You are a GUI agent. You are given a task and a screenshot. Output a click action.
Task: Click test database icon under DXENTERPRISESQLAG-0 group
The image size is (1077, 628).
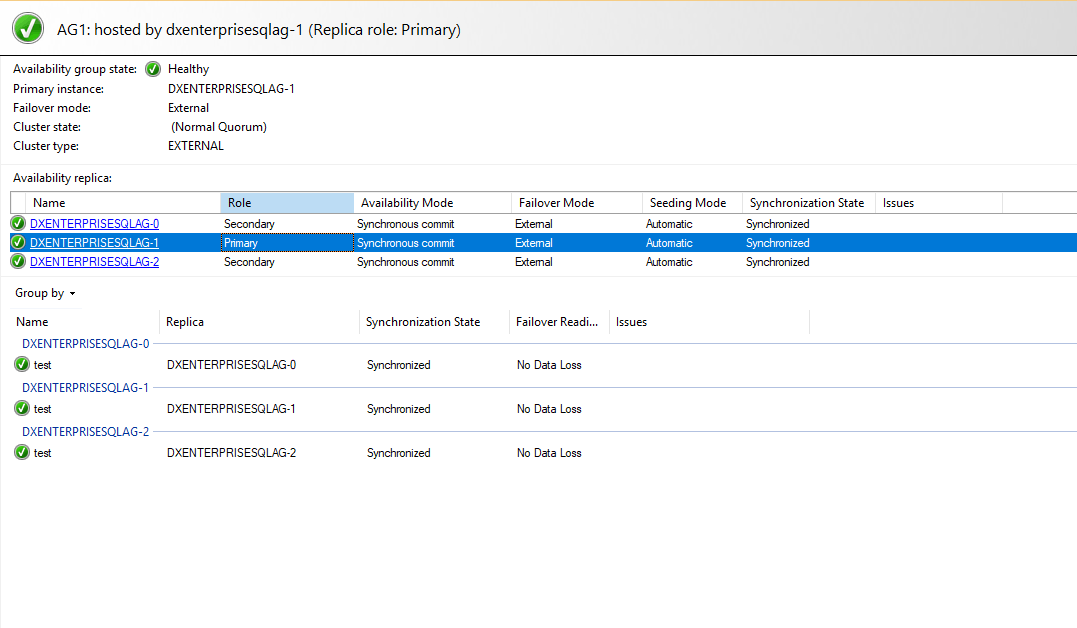(x=22, y=365)
